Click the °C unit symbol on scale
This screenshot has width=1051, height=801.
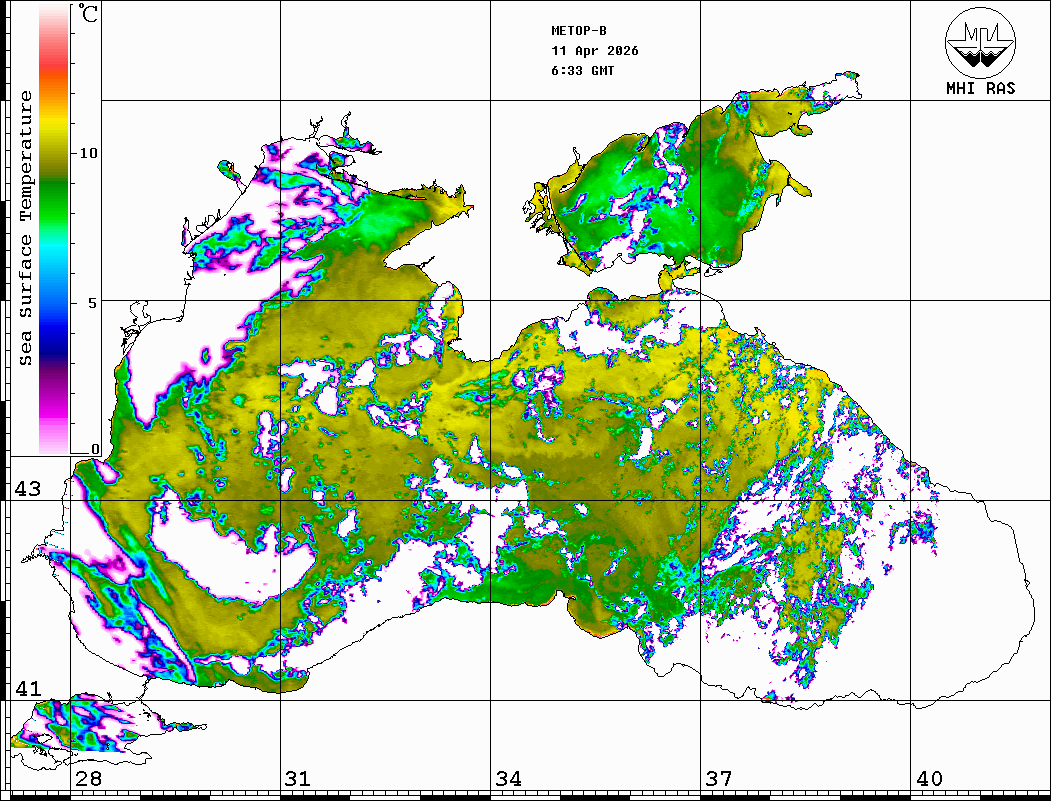click(x=88, y=15)
